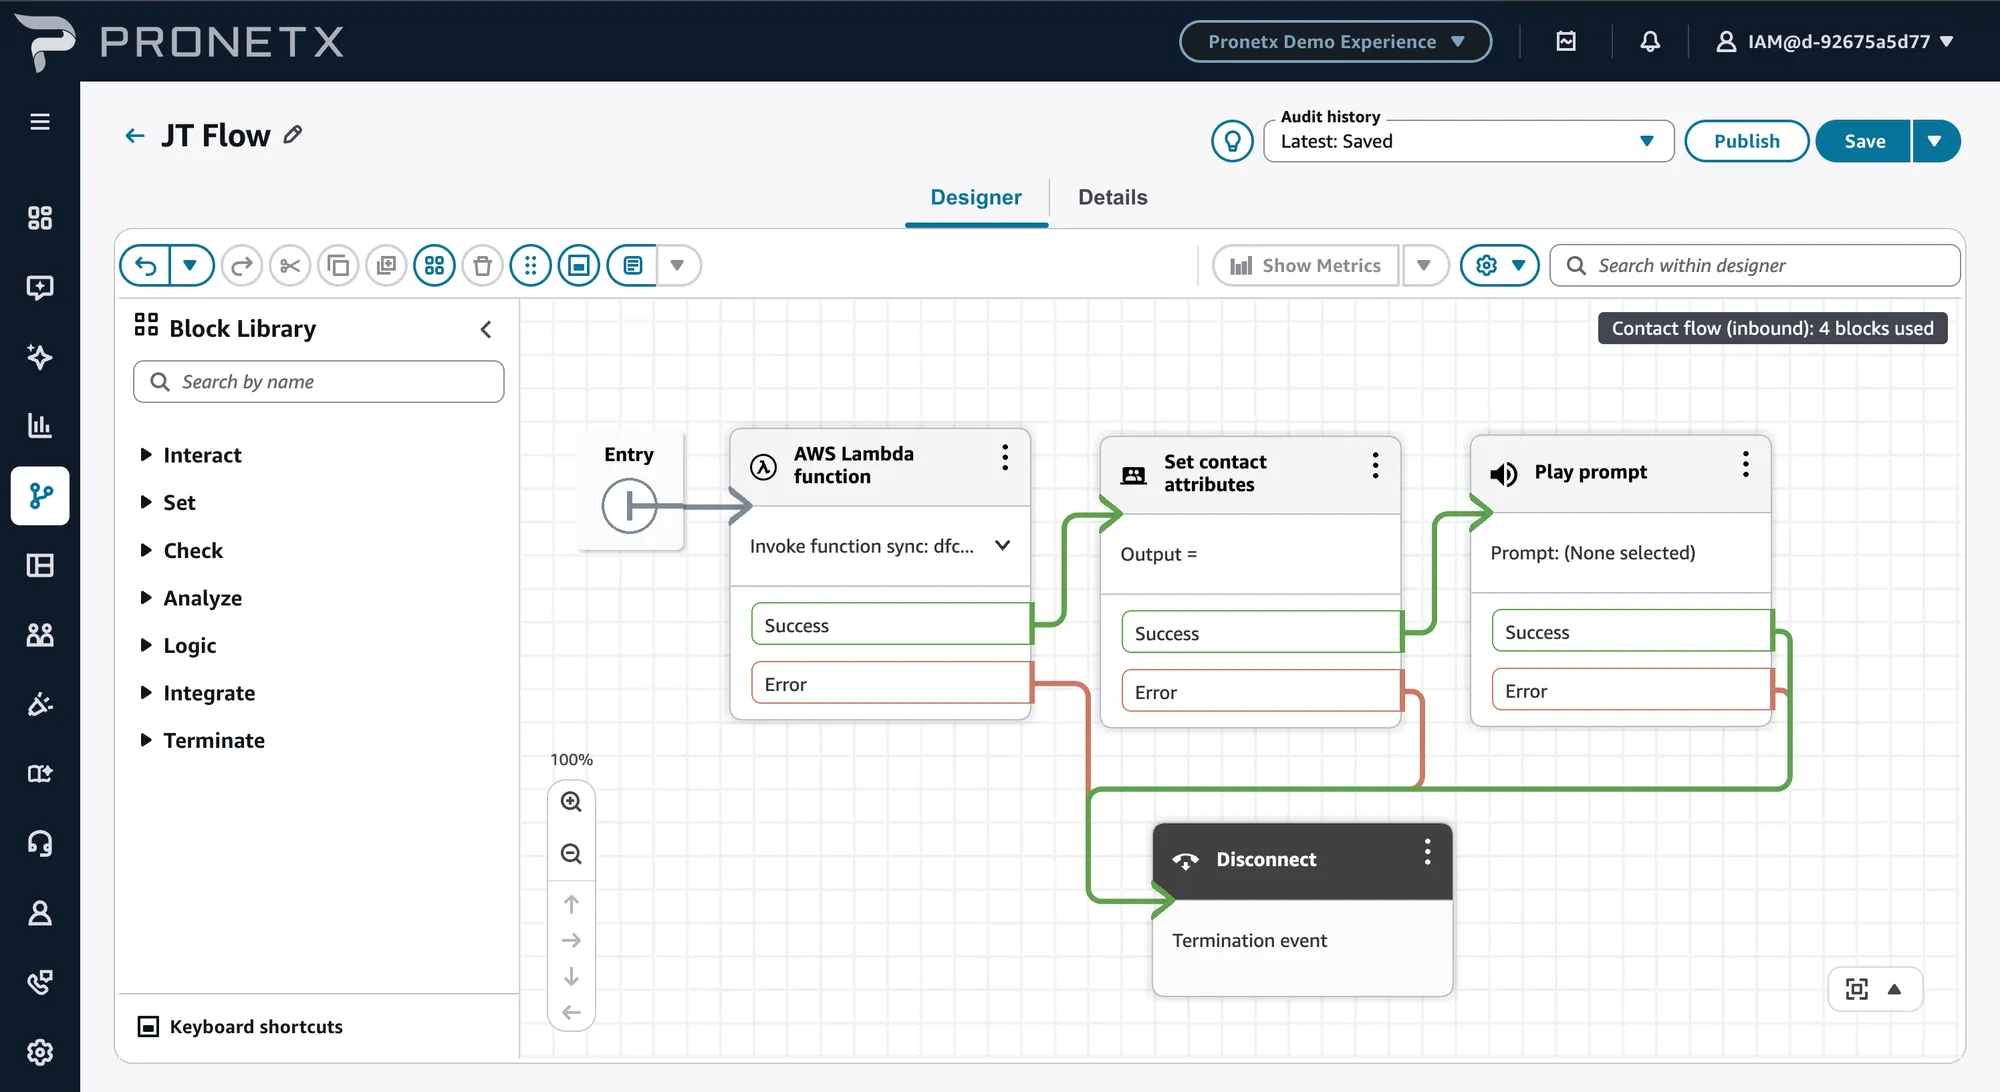2000x1092 pixels.
Task: Open the phone channels sidebar icon
Action: 40,983
